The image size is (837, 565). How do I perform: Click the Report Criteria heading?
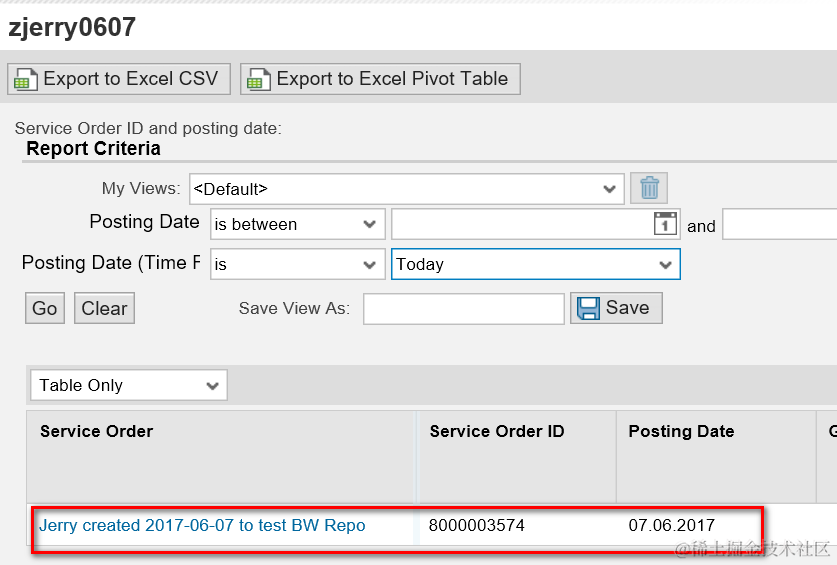click(x=93, y=148)
